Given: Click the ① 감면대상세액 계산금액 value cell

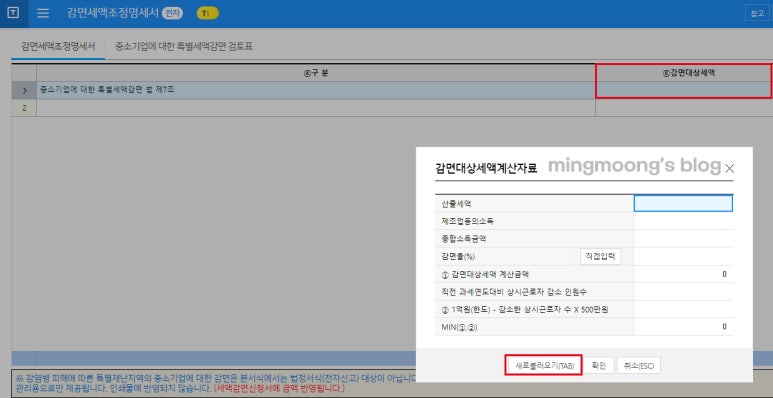Looking at the screenshot, I should pyautogui.click(x=683, y=274).
